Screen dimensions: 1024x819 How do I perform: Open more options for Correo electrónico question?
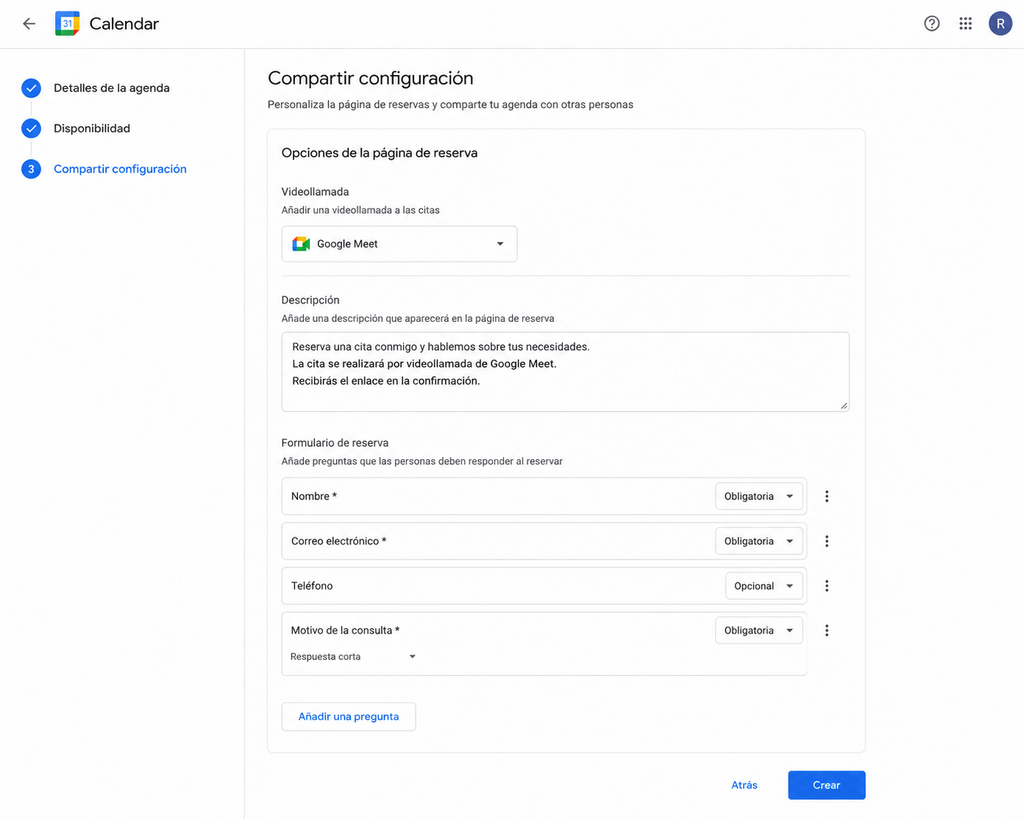826,541
